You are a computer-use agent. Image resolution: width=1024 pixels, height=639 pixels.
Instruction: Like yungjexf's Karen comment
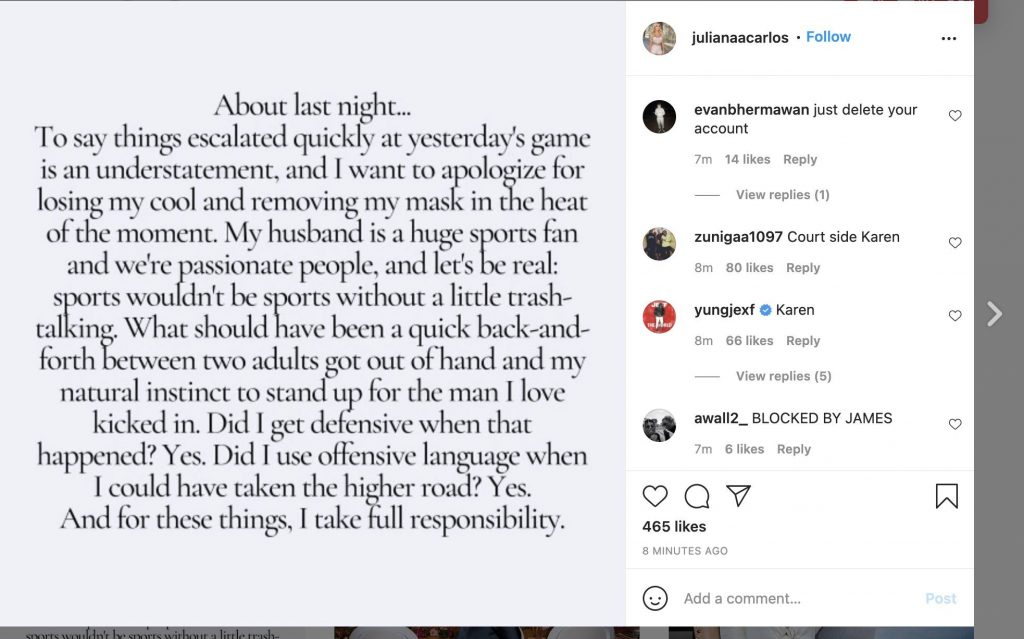(955, 316)
